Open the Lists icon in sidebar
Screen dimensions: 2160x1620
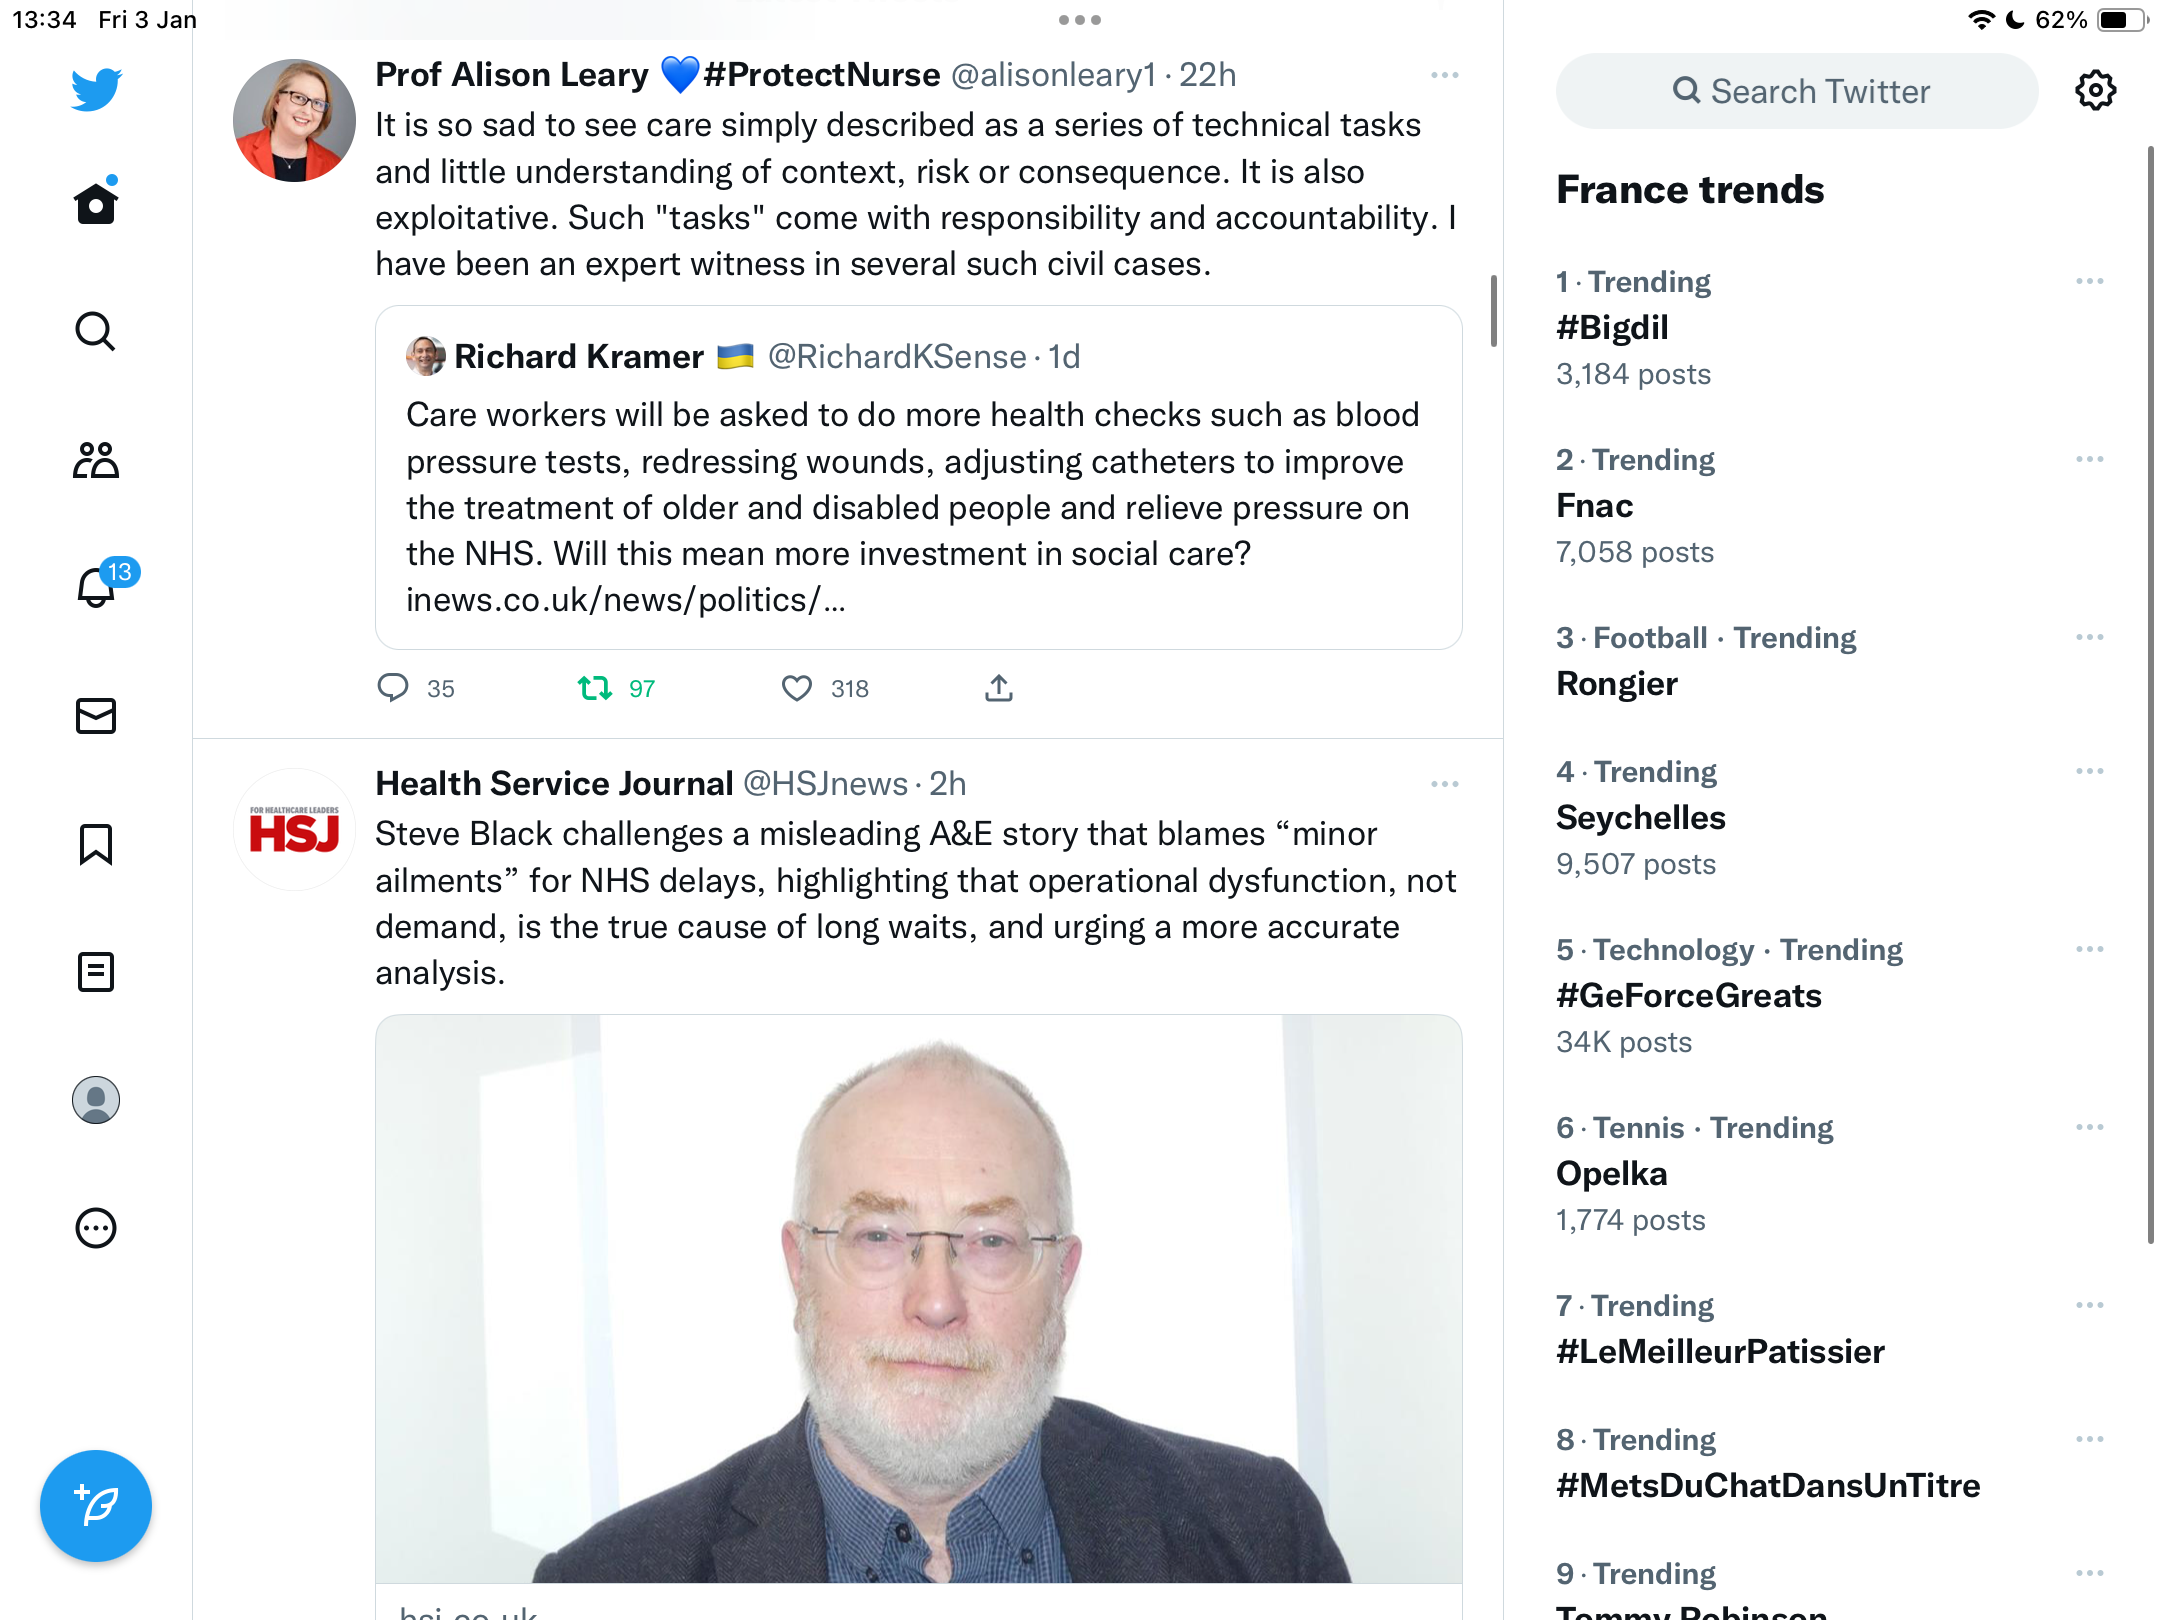click(96, 972)
